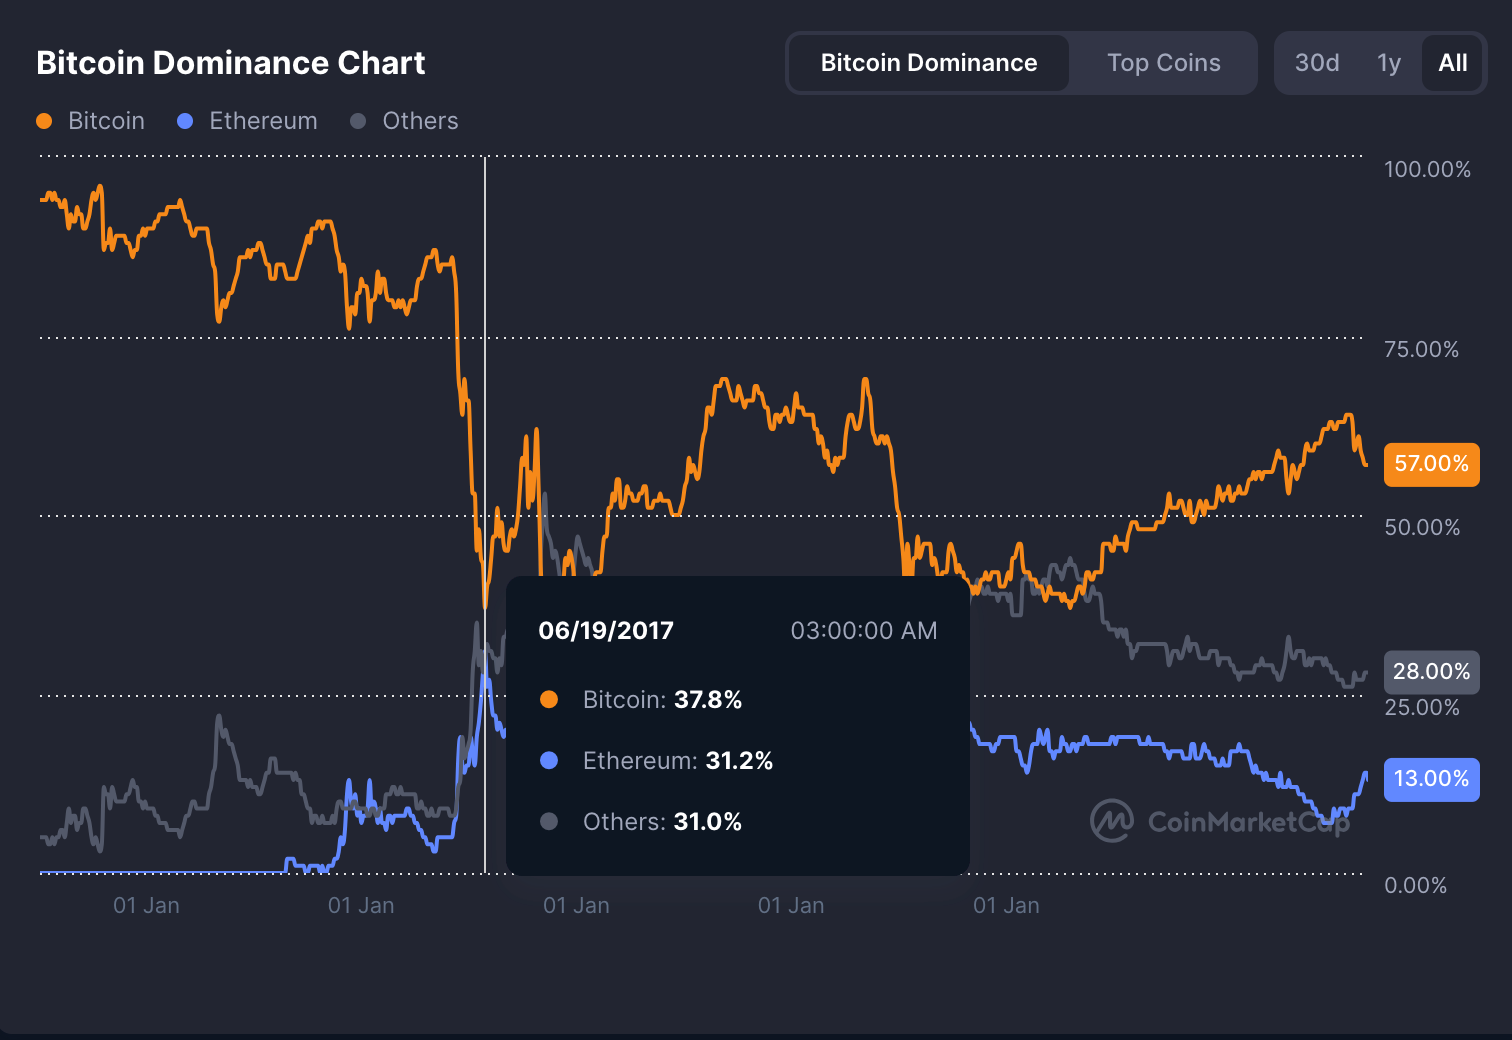Screen dimensions: 1512x1040
Task: Toggle the Others series visibility
Action: tap(404, 120)
